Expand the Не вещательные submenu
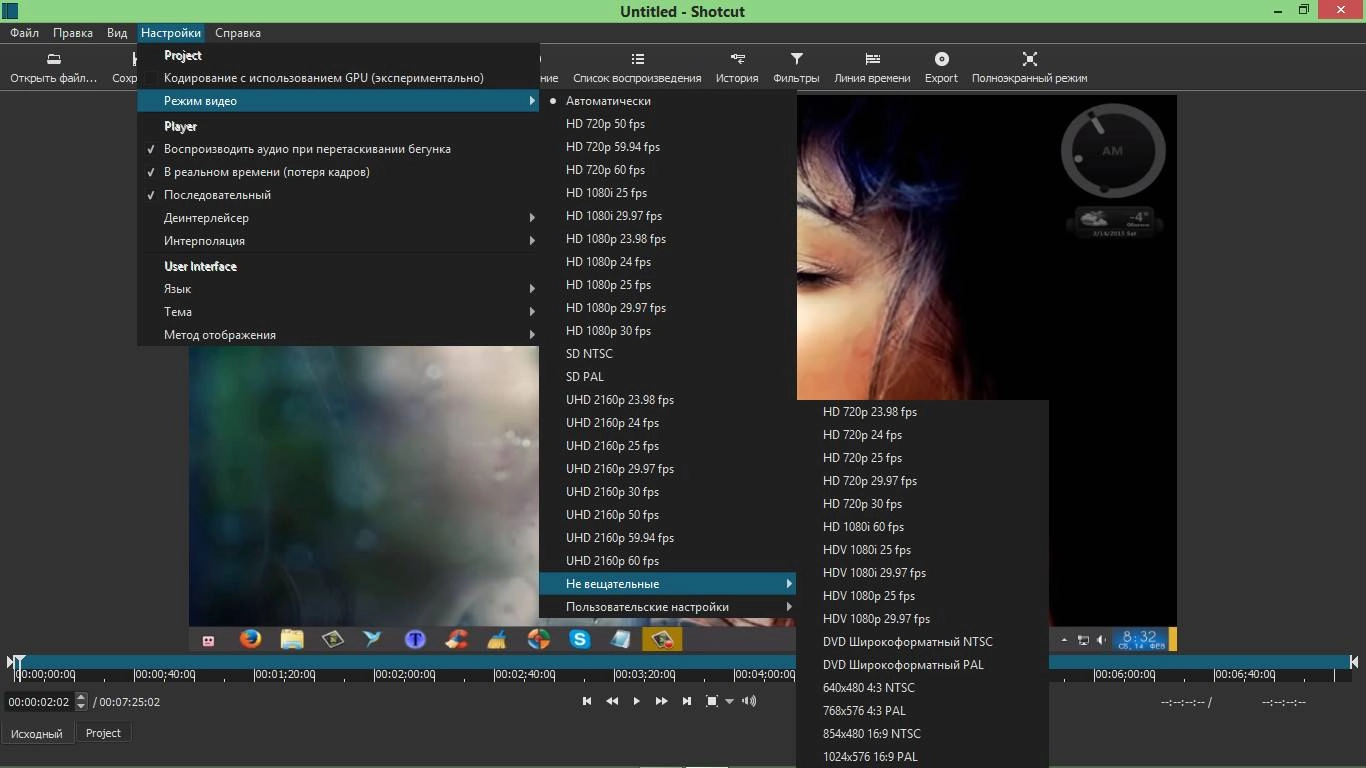Viewport: 1366px width, 768px height. (x=668, y=584)
